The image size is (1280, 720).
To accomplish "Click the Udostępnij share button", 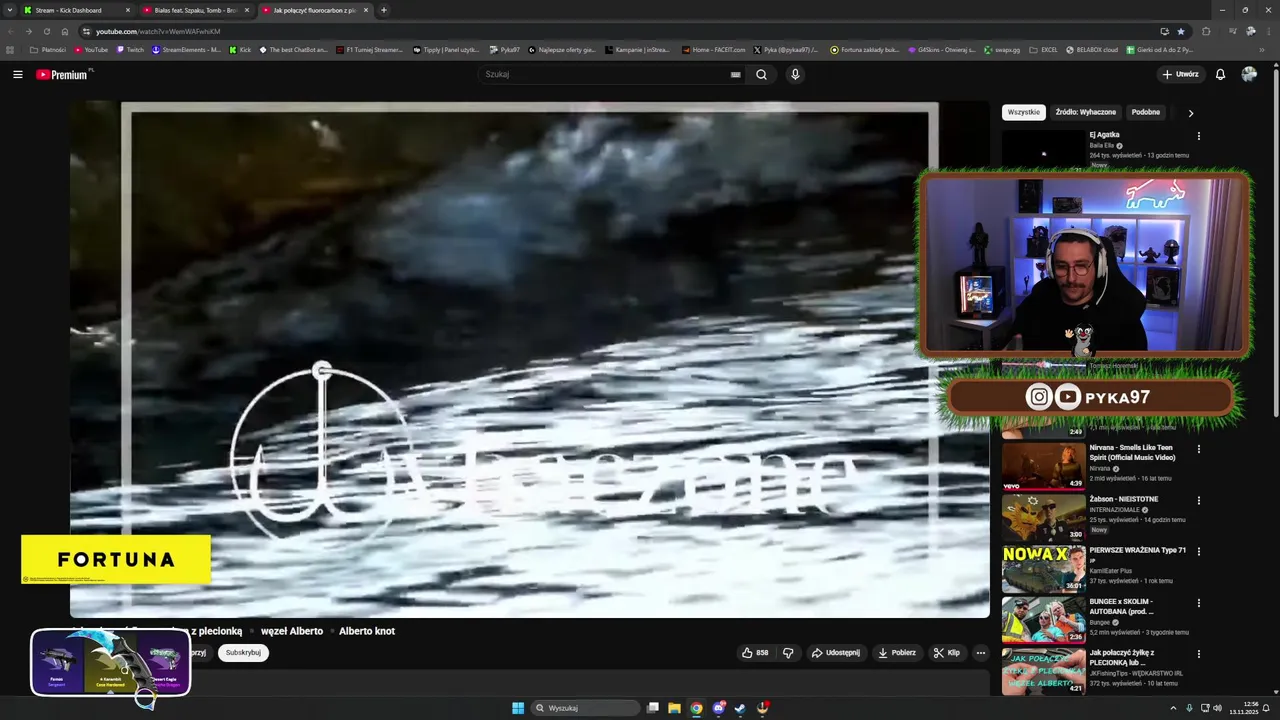I will pyautogui.click(x=836, y=653).
